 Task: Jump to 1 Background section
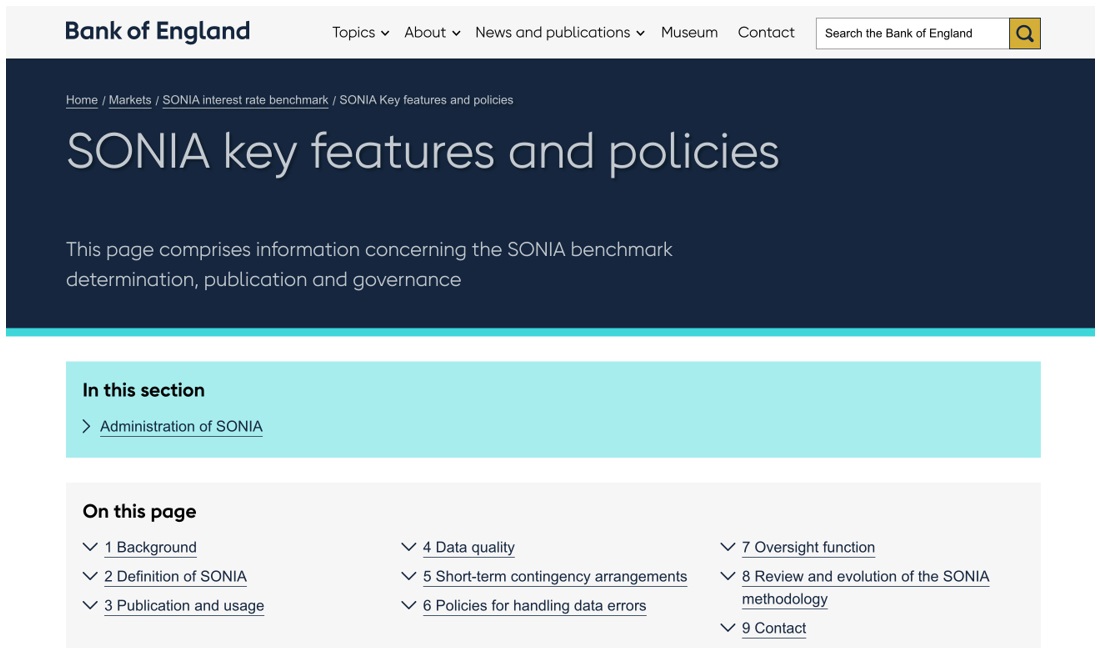pyautogui.click(x=150, y=548)
